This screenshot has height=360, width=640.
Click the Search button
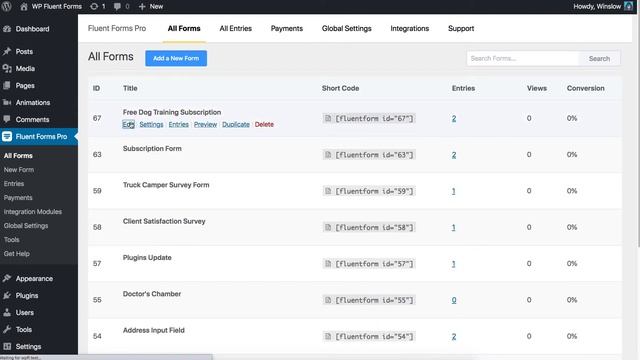(599, 59)
